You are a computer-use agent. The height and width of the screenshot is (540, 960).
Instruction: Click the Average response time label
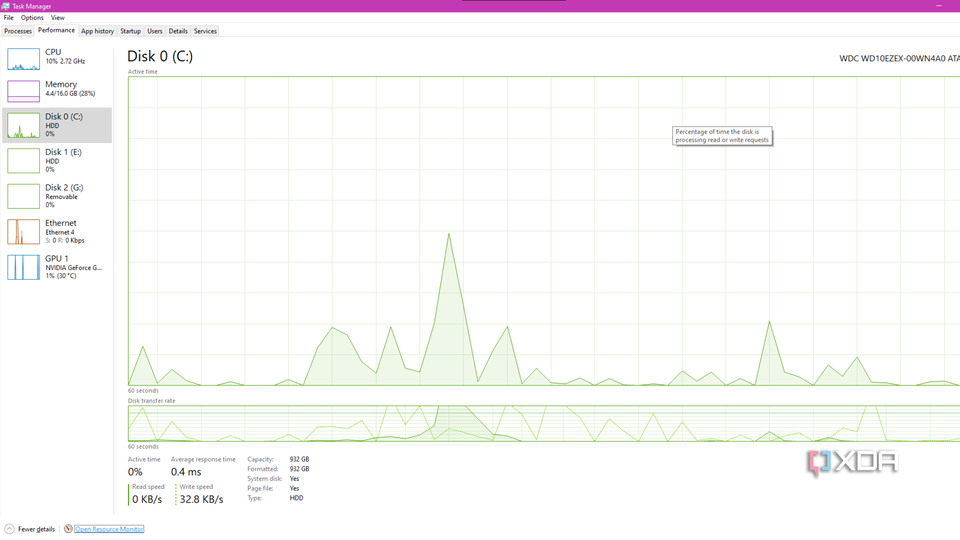point(203,459)
